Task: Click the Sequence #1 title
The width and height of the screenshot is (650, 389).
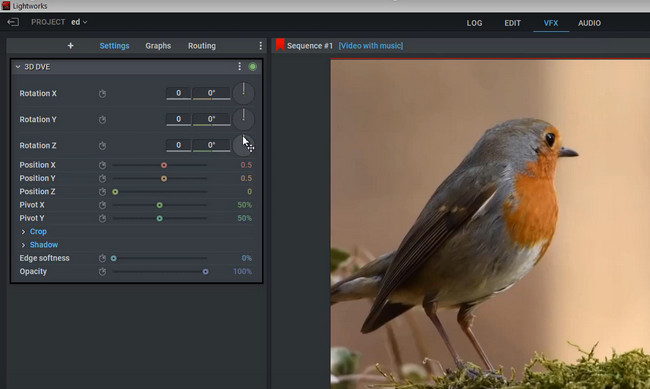Action: pos(310,46)
